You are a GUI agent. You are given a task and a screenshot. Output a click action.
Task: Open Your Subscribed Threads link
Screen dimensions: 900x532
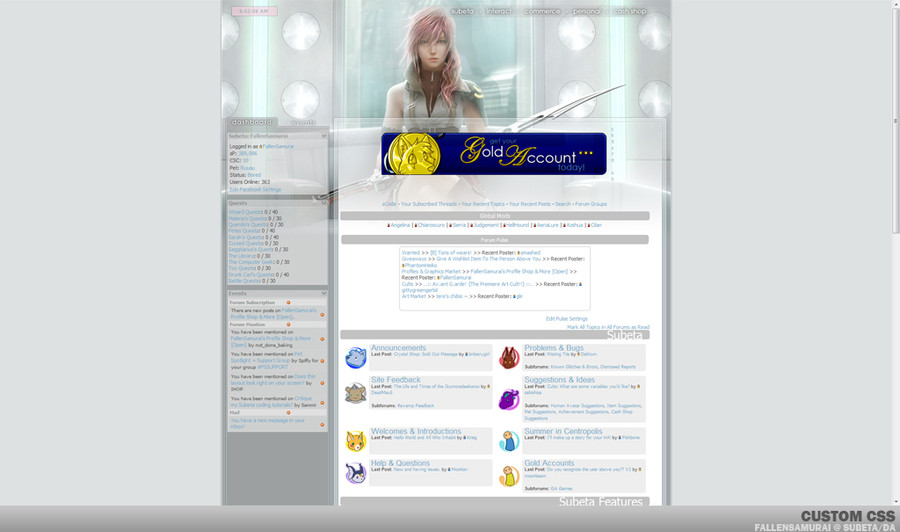pos(429,204)
